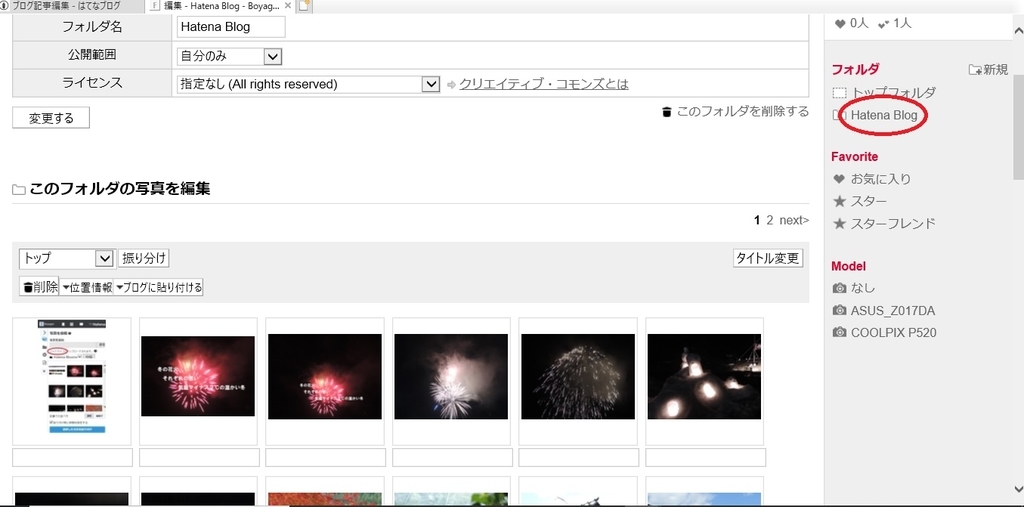Select the snow lantern thumbnail
The width and height of the screenshot is (1024, 507).
704,376
